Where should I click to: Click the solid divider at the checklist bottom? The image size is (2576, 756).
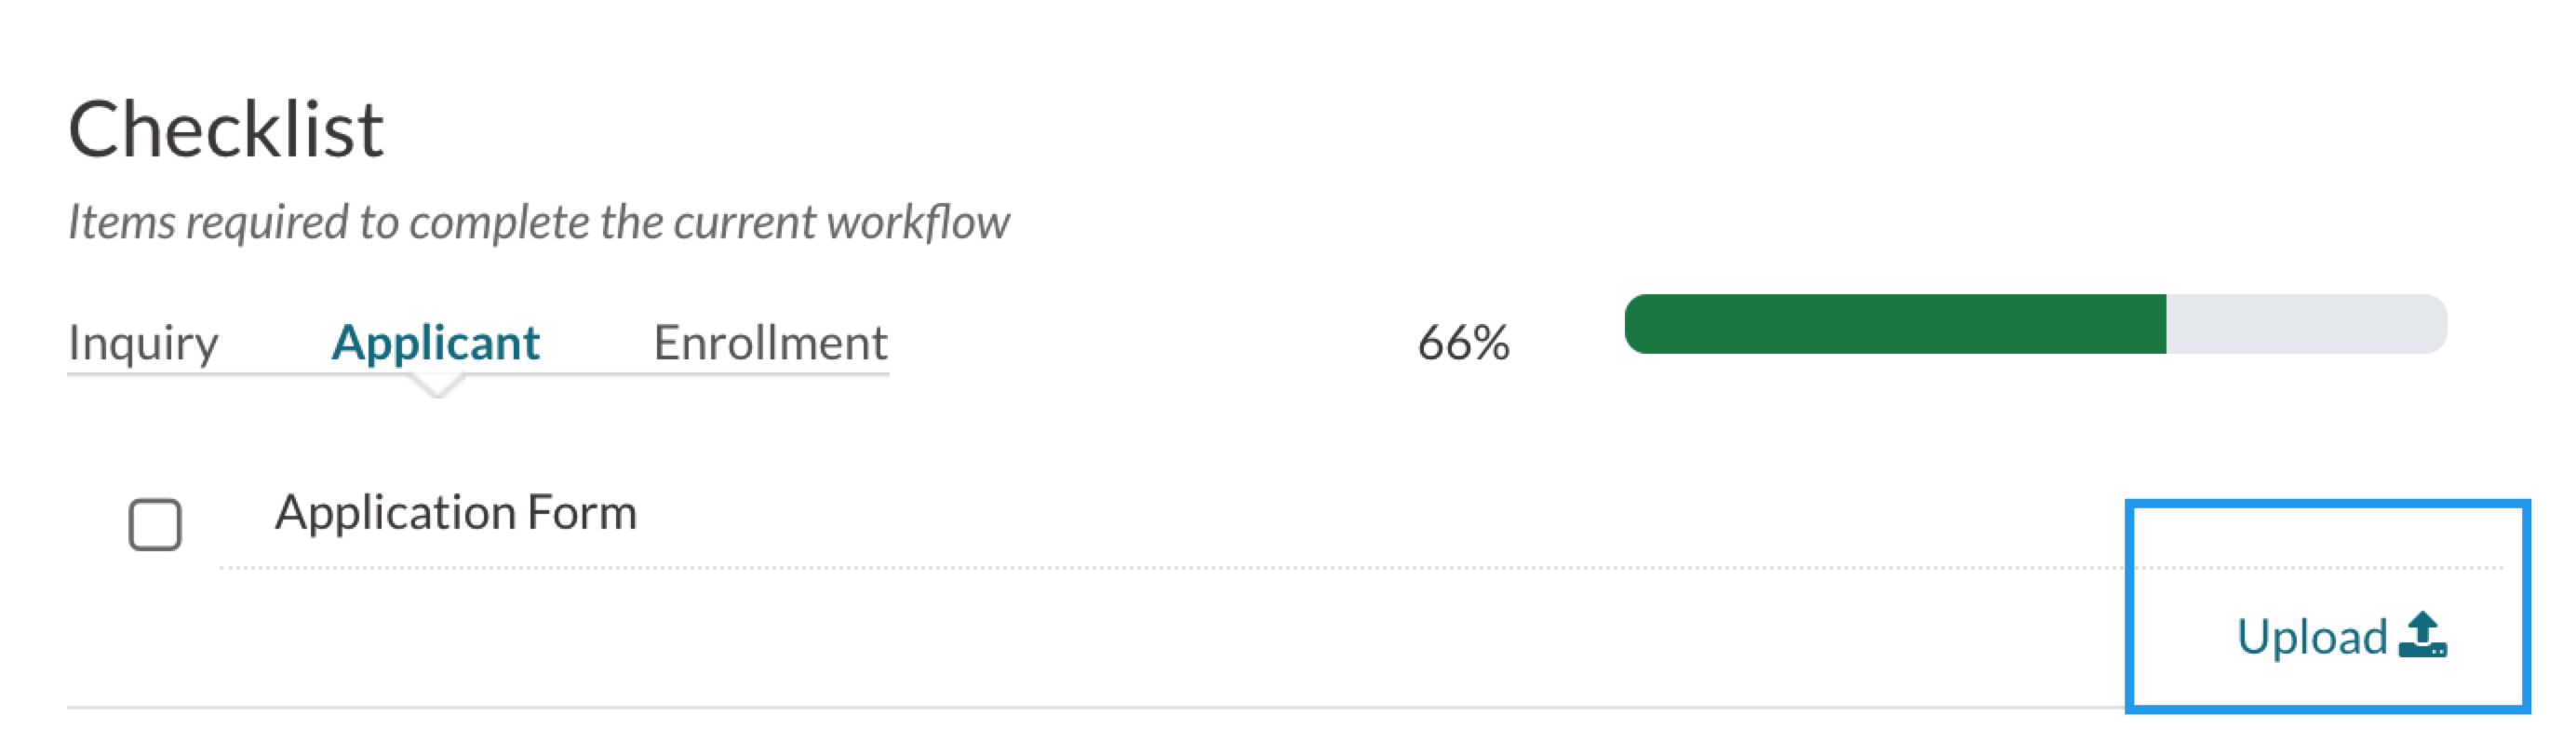click(x=1000, y=708)
